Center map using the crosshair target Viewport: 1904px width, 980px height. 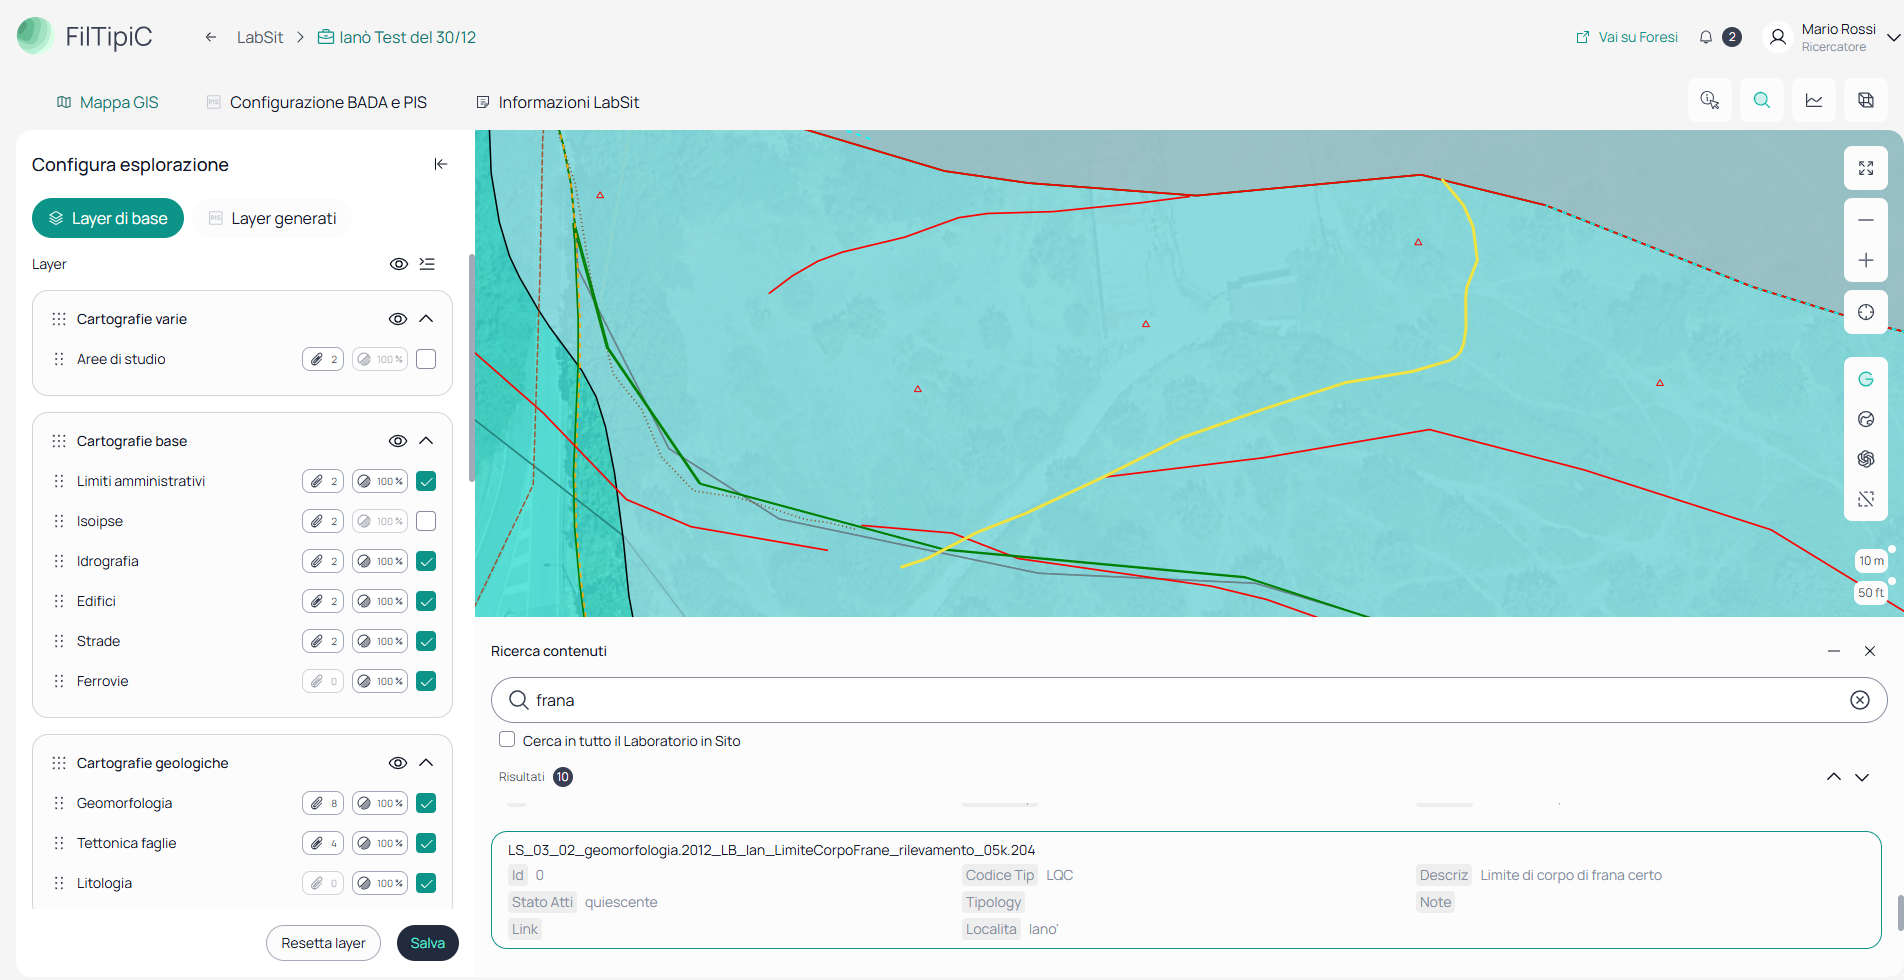coord(1866,312)
